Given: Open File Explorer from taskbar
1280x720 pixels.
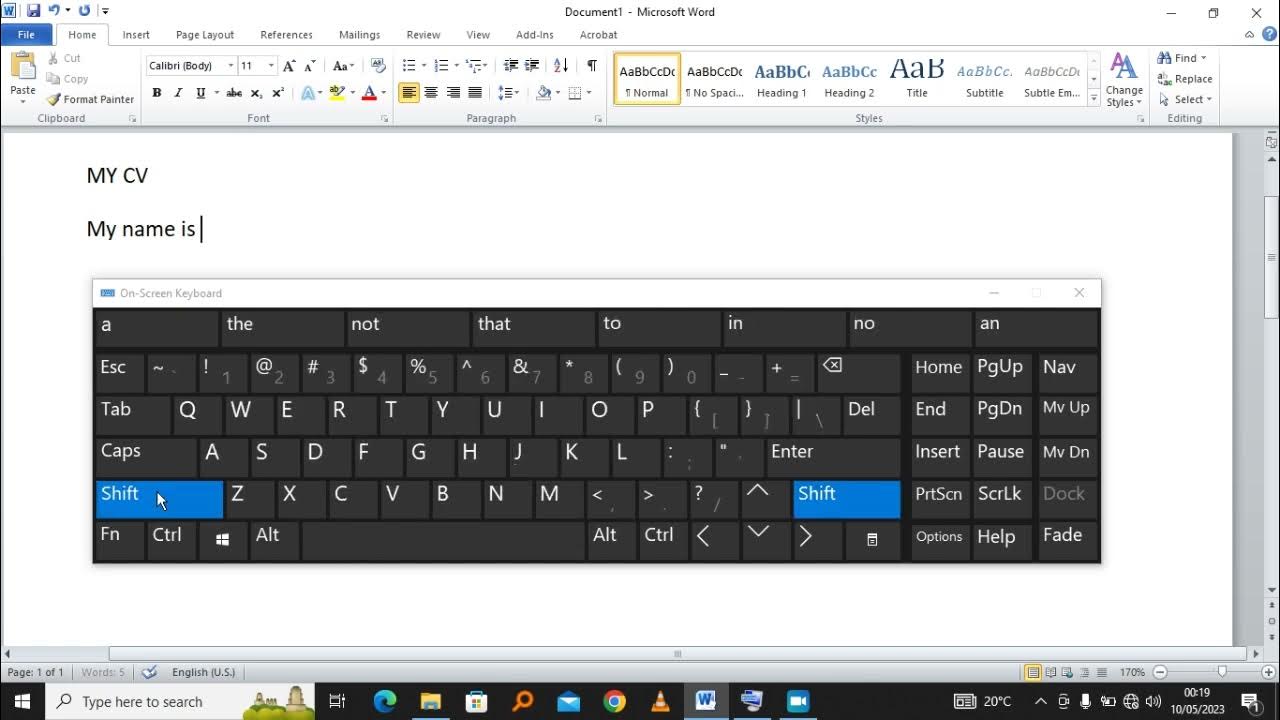Looking at the screenshot, I should point(431,701).
